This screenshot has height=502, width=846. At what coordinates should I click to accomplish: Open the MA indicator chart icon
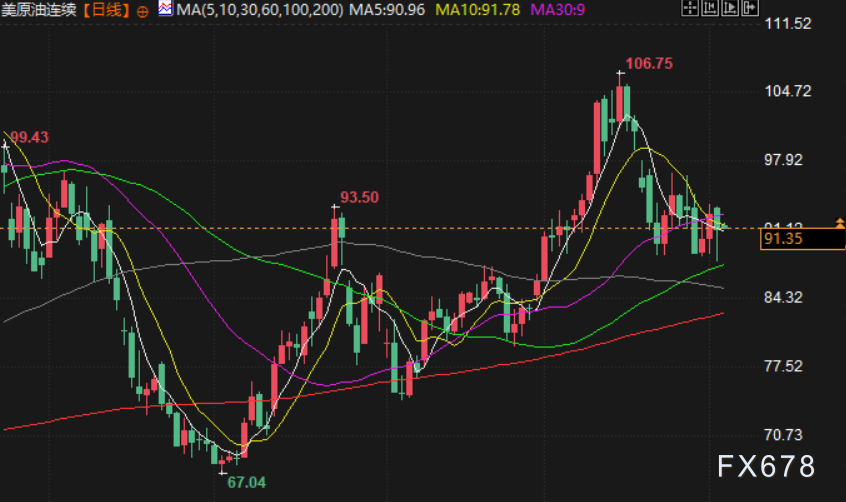pos(166,9)
